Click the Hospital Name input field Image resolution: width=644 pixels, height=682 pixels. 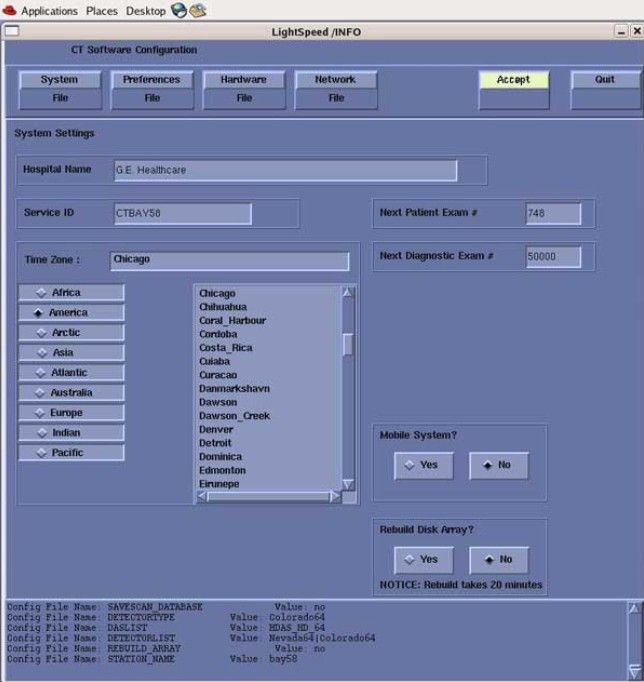point(283,170)
